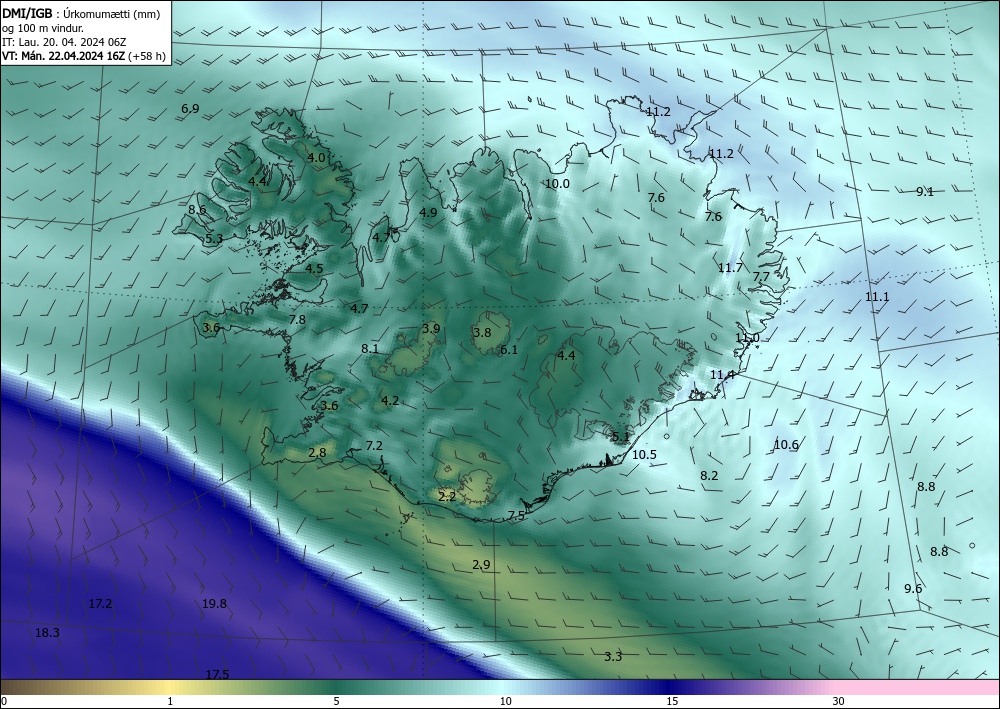Click the map value "17.5"
1000x709 pixels.
pos(217,674)
